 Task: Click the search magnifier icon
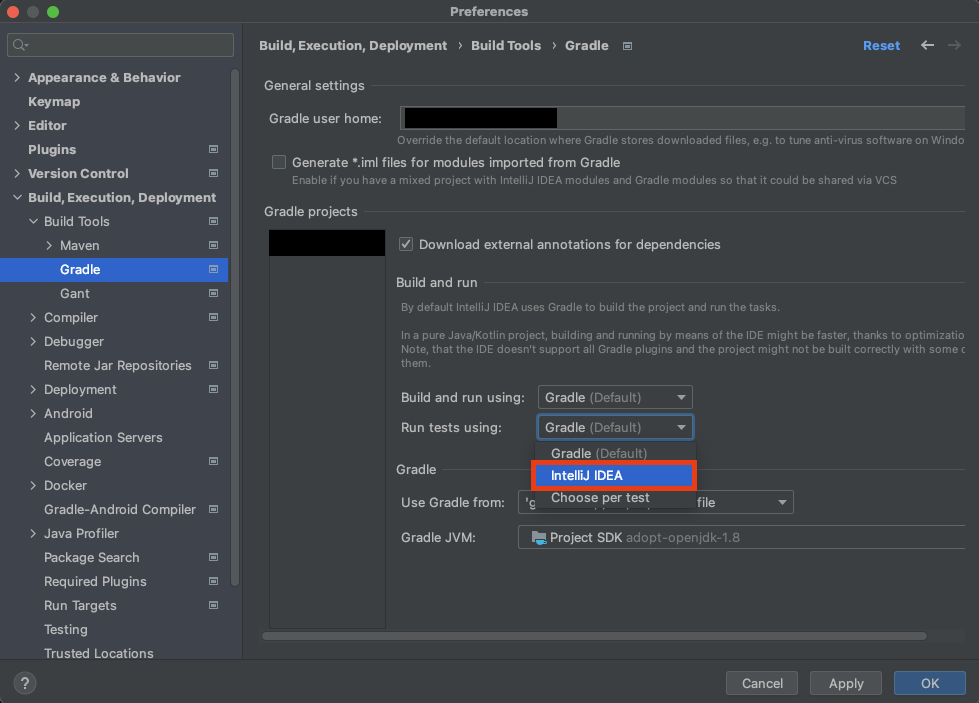tap(20, 45)
